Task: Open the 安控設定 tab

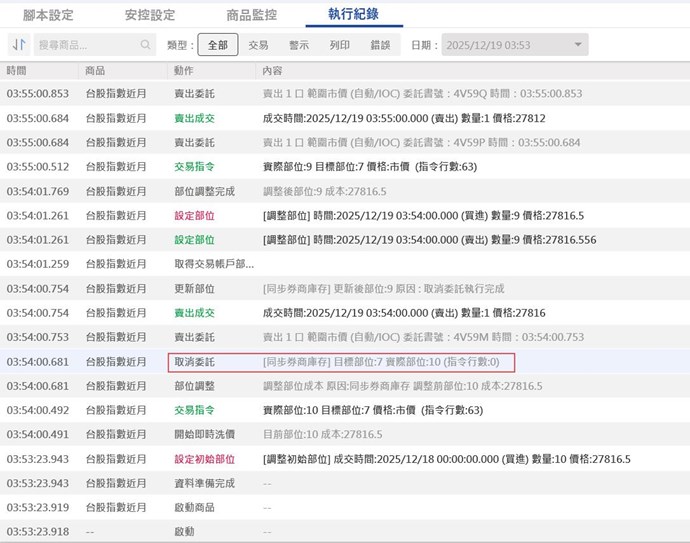Action: pyautogui.click(x=150, y=15)
